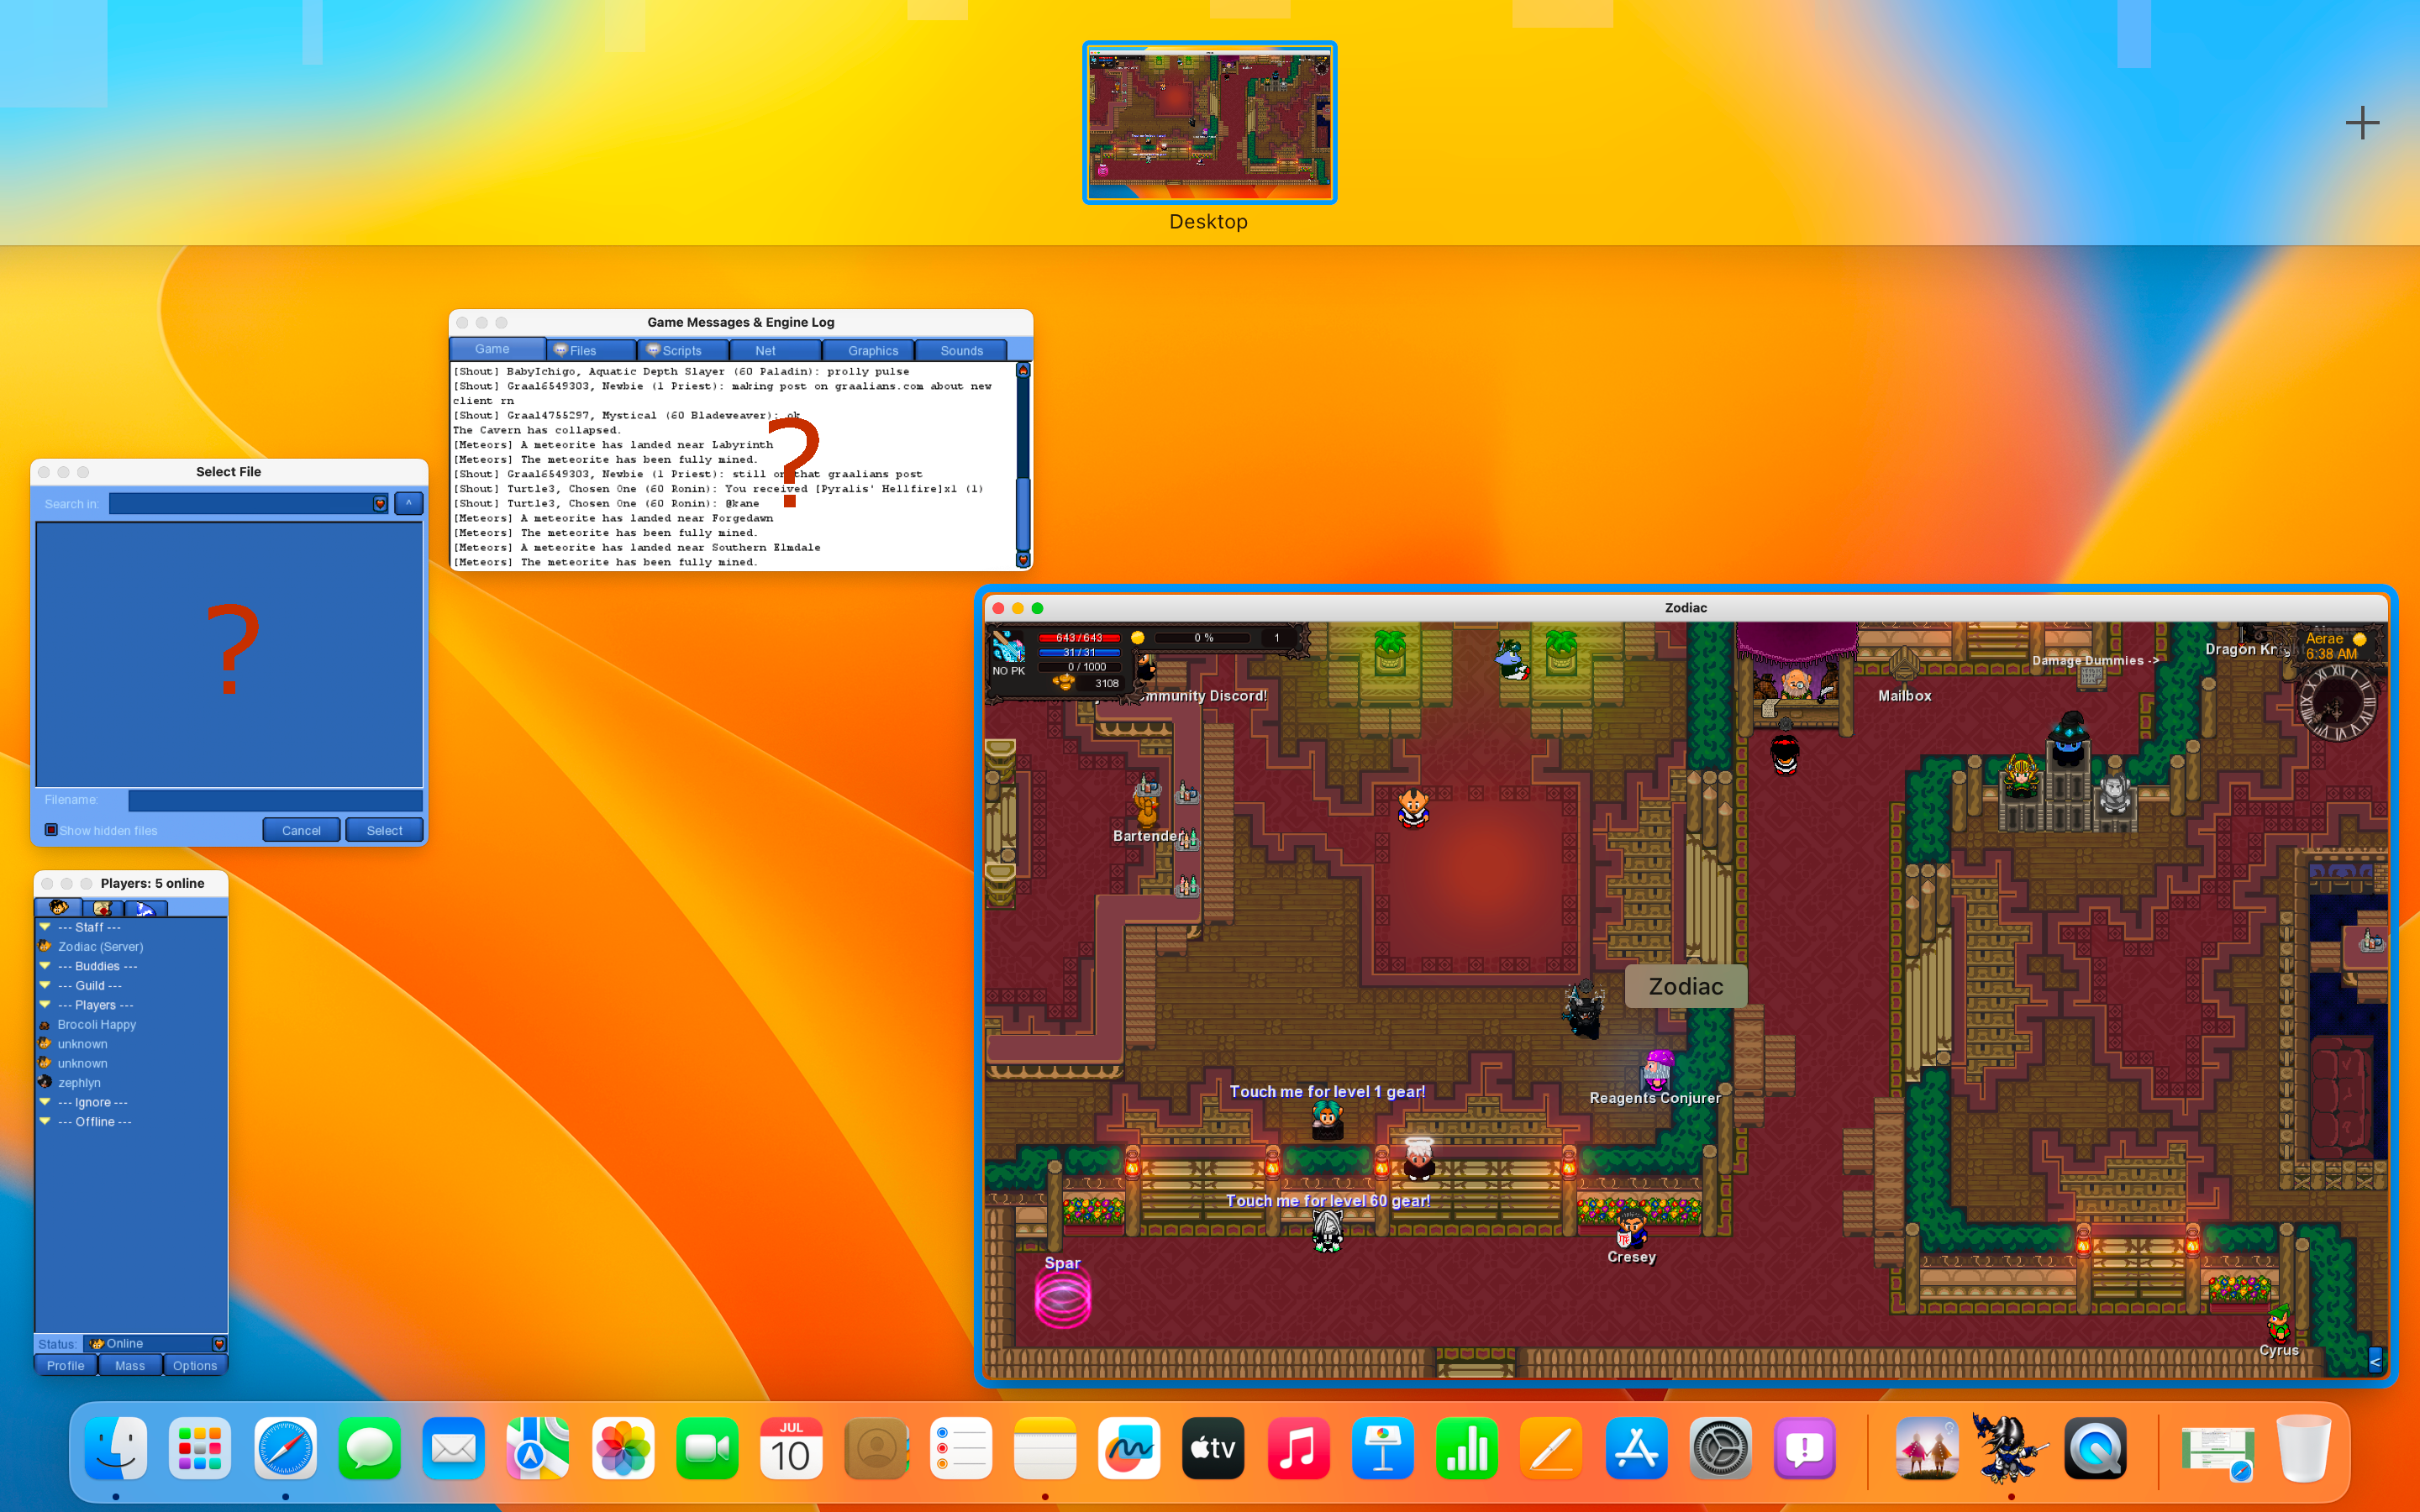Click the Reagents Conjurer NPC

1657,1070
